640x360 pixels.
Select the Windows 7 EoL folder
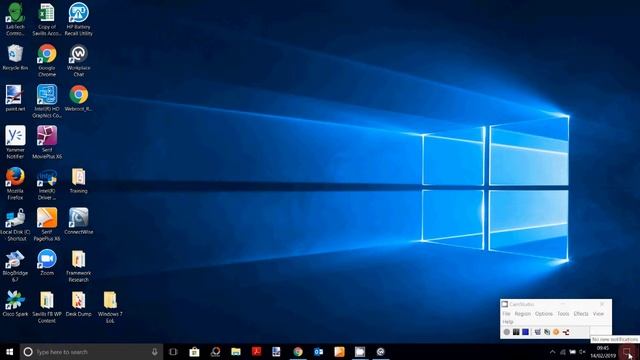point(110,307)
